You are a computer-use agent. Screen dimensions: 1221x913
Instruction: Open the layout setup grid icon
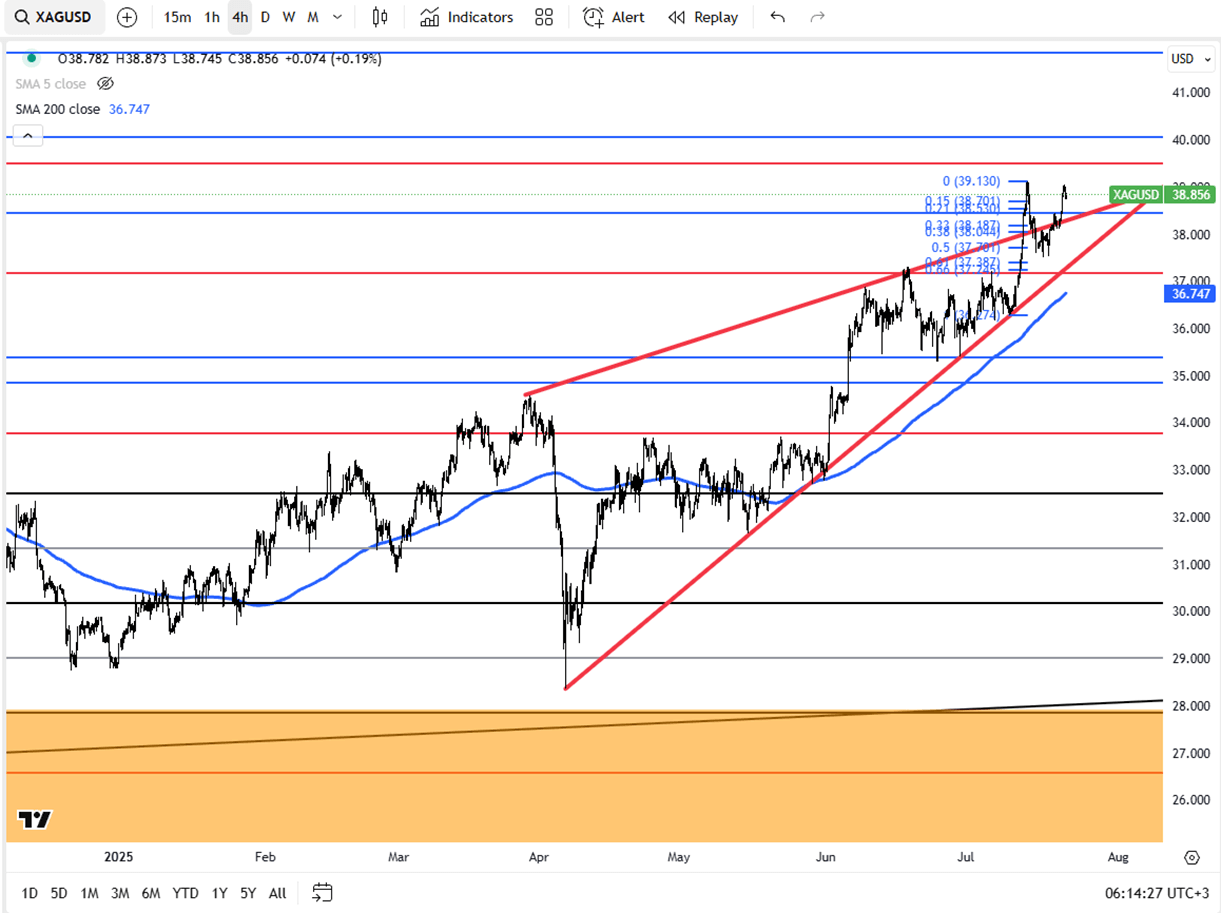pos(544,17)
